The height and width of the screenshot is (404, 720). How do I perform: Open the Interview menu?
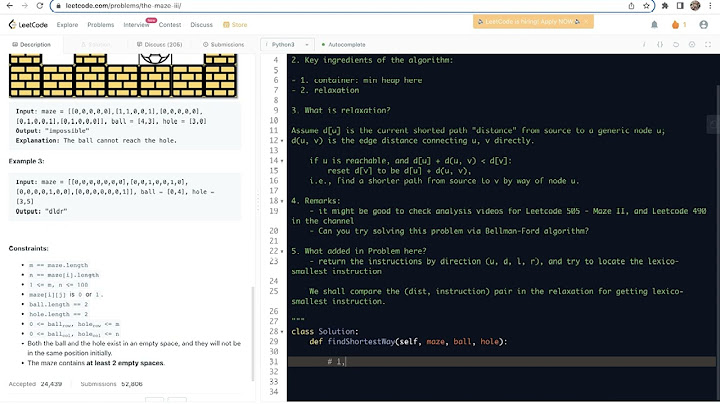point(136,25)
